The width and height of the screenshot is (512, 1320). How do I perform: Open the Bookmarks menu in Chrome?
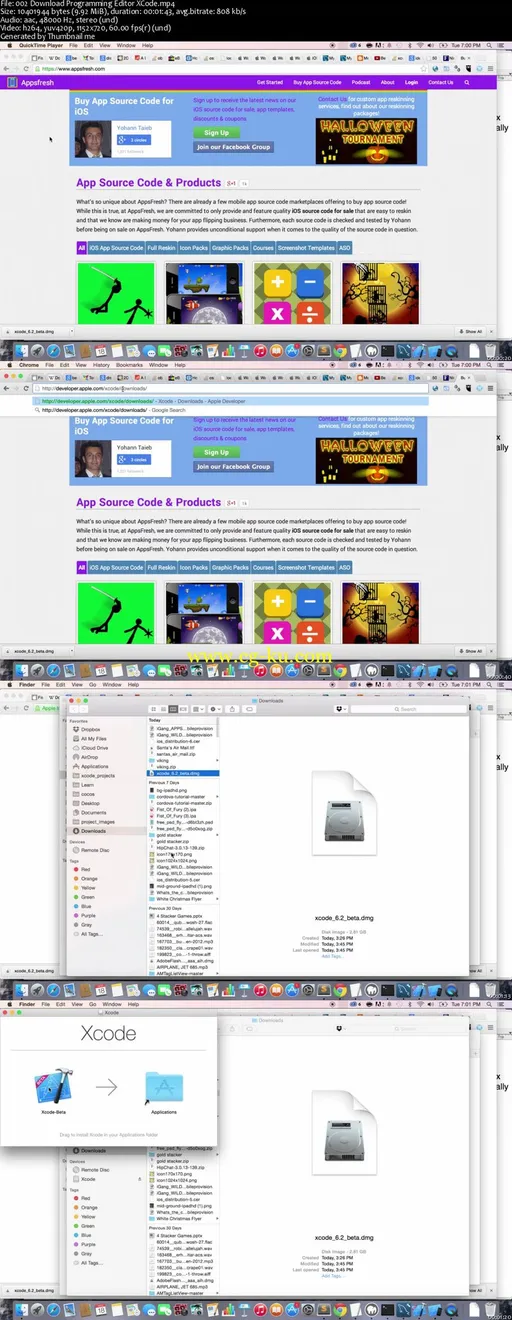(129, 365)
